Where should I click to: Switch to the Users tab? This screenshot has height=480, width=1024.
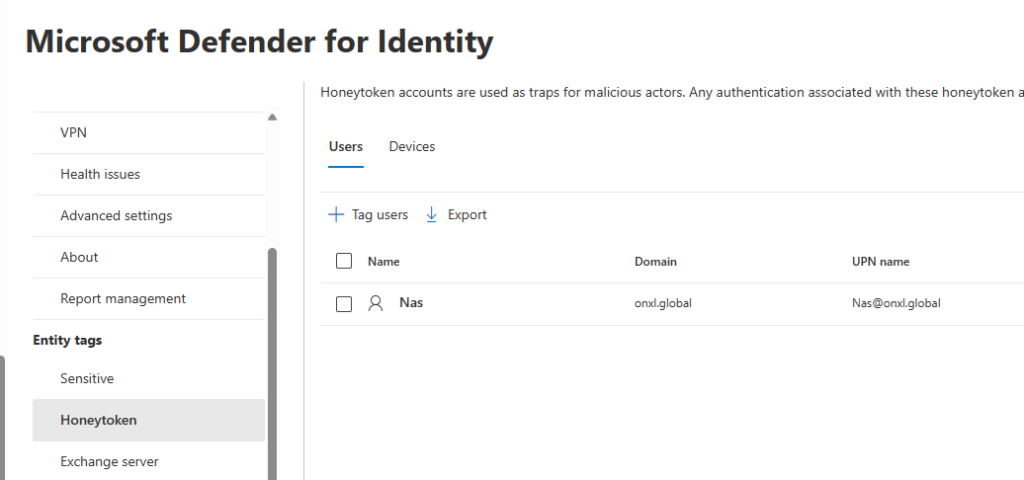pyautogui.click(x=345, y=146)
